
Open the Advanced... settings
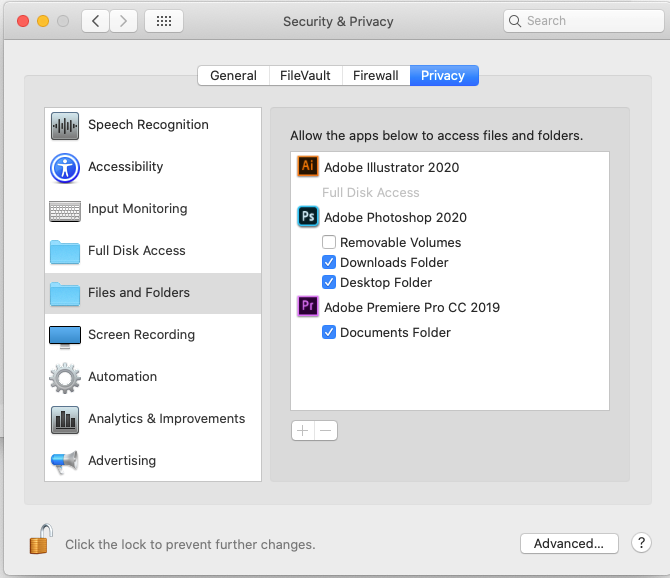(x=569, y=543)
